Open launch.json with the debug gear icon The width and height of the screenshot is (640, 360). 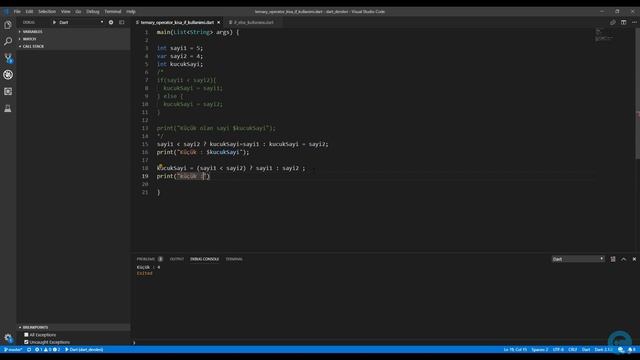pyautogui.click(x=111, y=22)
